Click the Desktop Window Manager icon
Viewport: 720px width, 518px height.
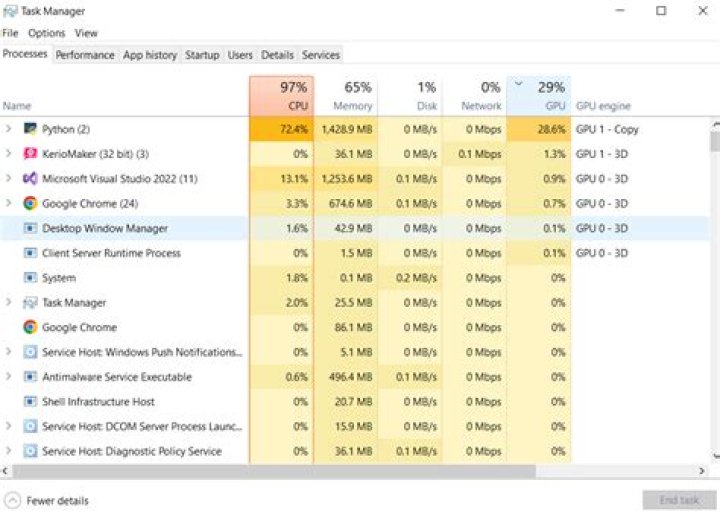(30, 228)
